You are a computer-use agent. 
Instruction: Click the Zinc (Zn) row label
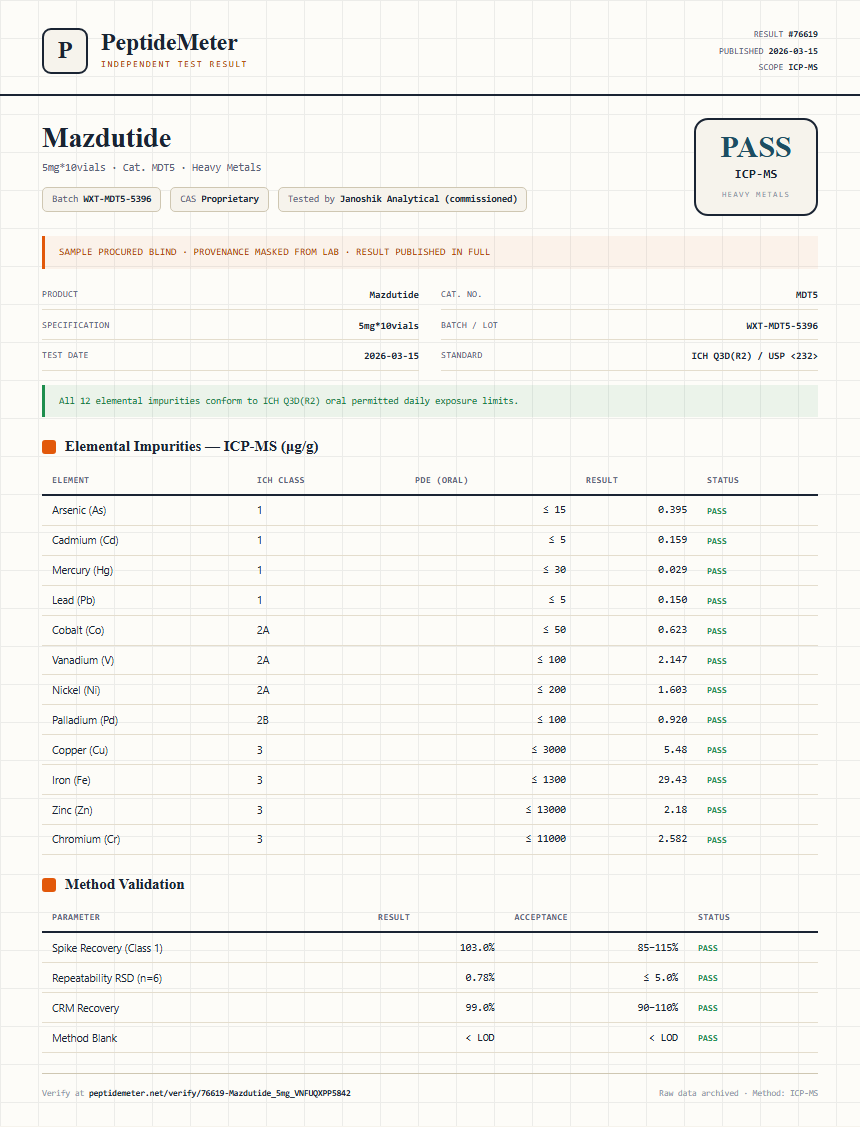72,810
